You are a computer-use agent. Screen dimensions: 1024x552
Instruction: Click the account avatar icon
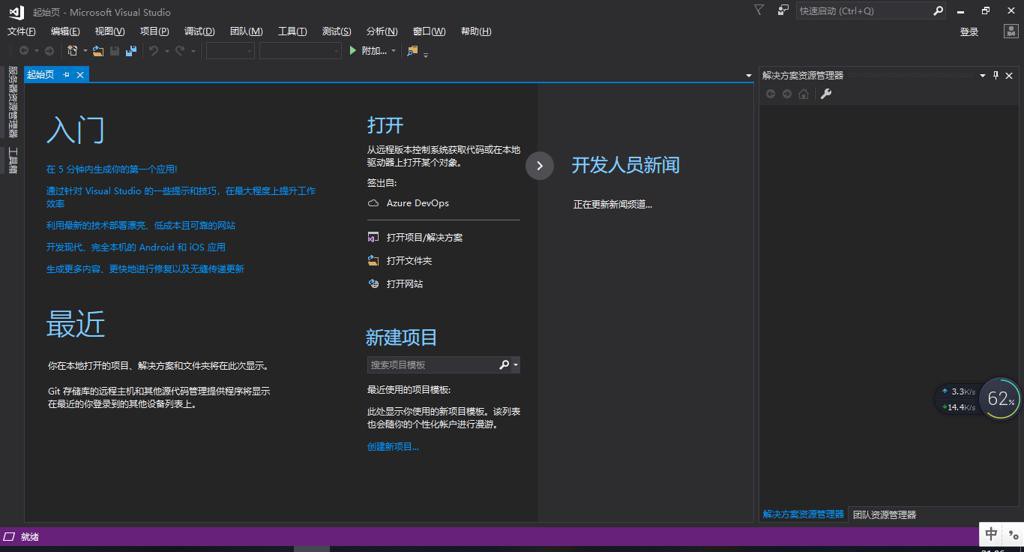tap(1010, 31)
